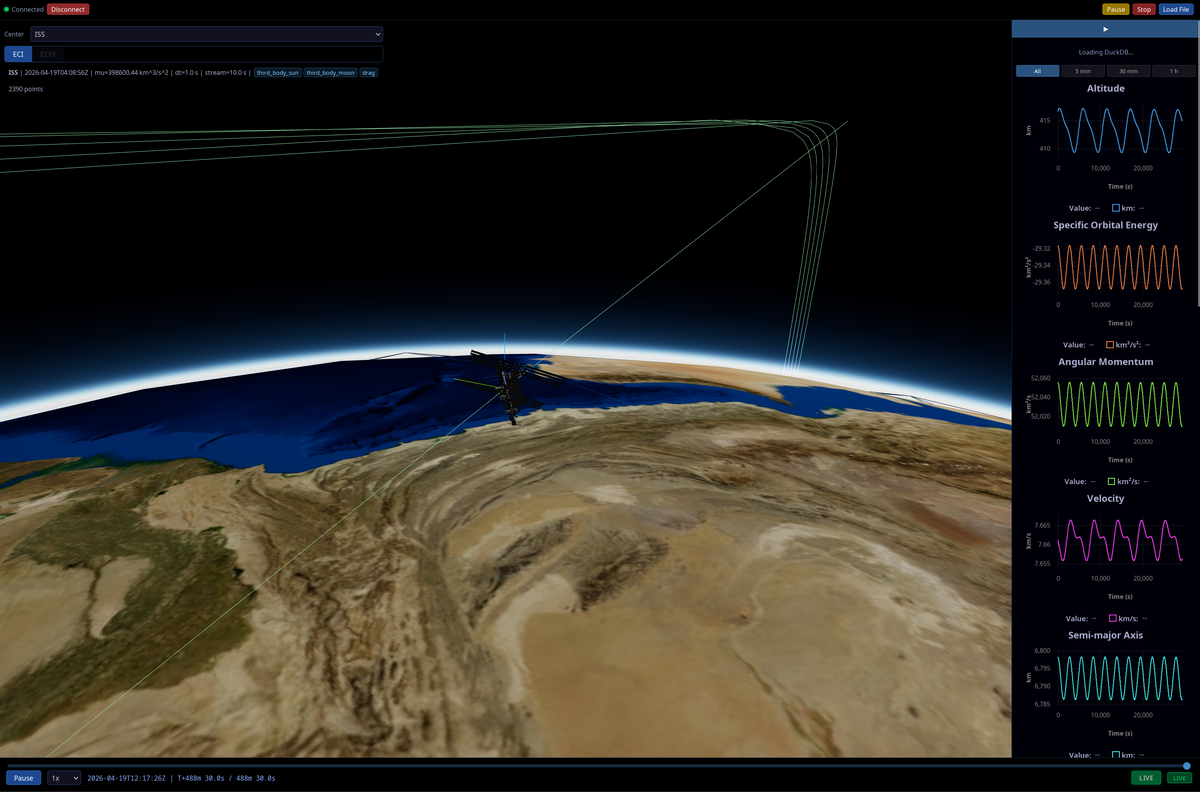Image resolution: width=1200 pixels, height=792 pixels.
Task: Click the timestamp '2026-04-19T12:17:26Z' in bottom bar
Action: point(127,777)
